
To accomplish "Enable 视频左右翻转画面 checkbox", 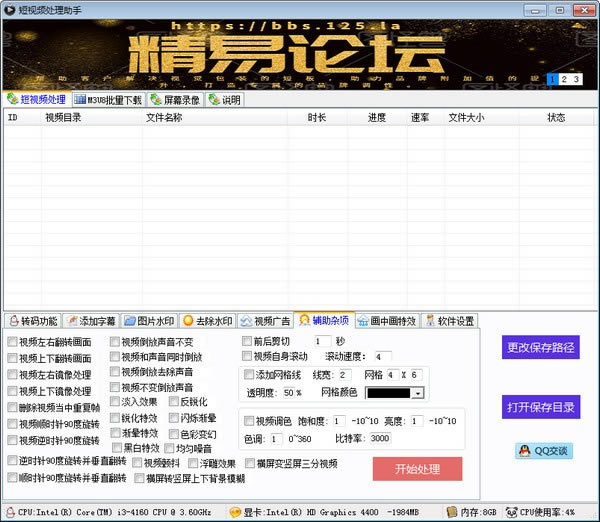I will click(x=12, y=342).
